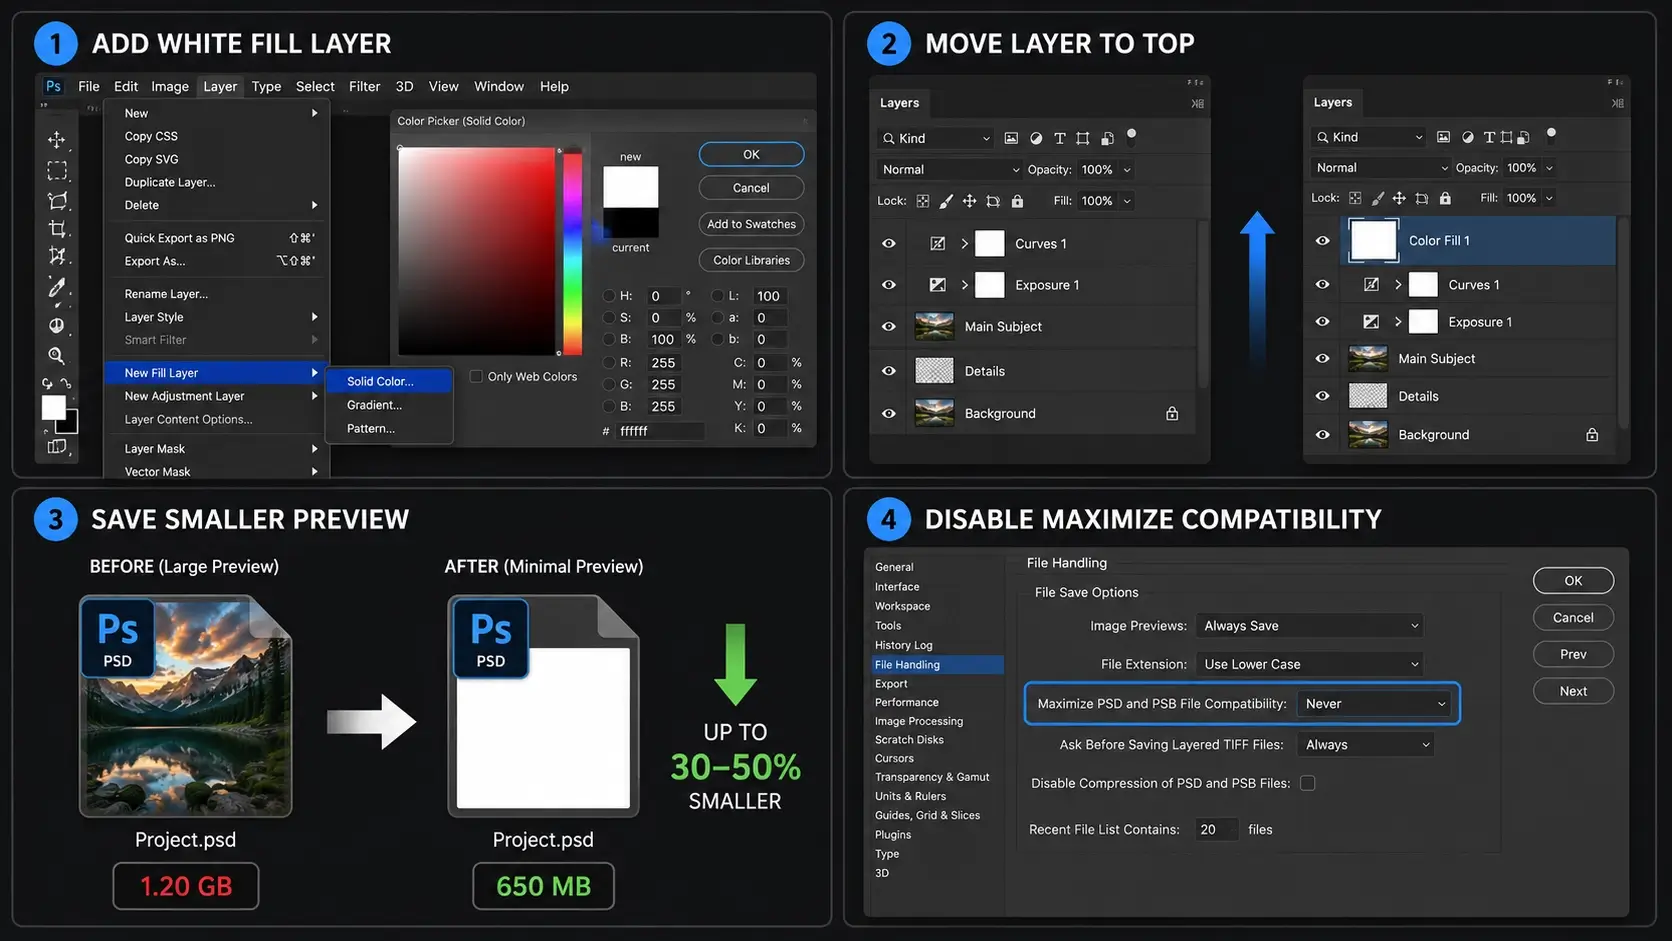Select the Zoom magnifier tool
Screen dimensions: 1672x941
(x=57, y=355)
